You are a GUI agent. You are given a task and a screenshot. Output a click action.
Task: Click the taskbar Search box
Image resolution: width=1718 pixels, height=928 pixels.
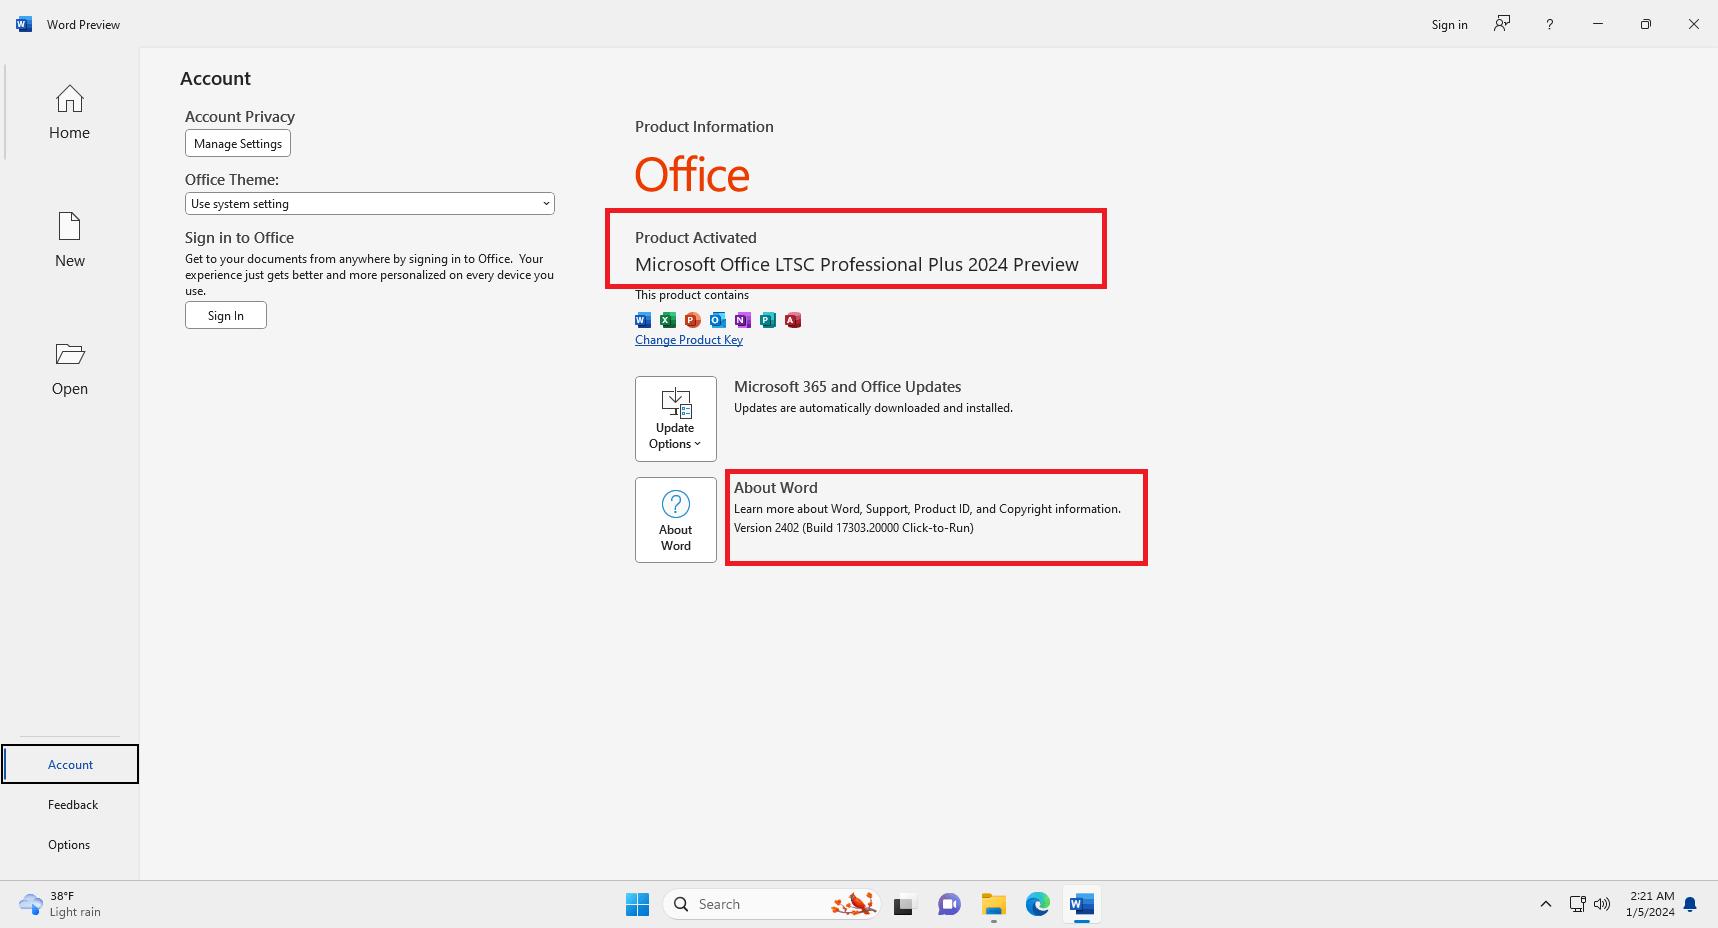click(x=771, y=904)
